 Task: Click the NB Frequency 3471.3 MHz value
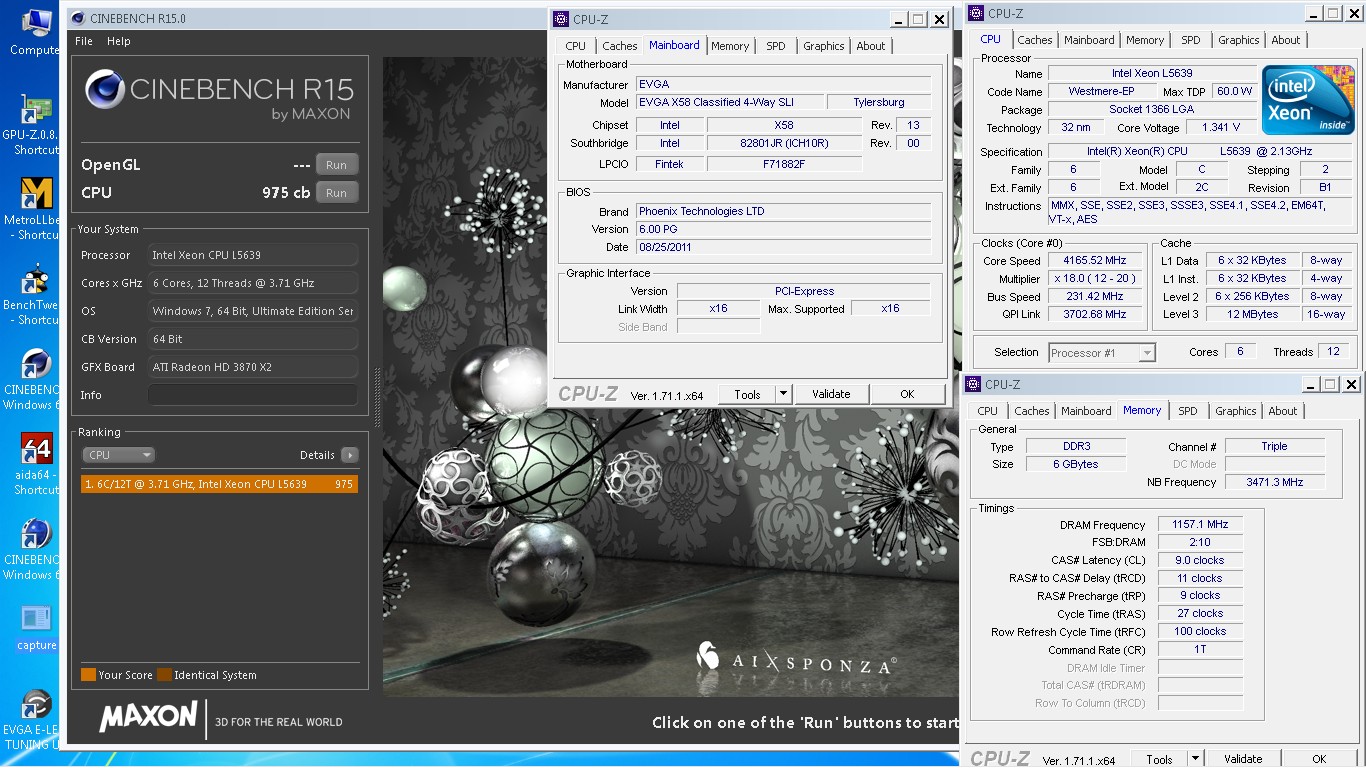[1275, 482]
